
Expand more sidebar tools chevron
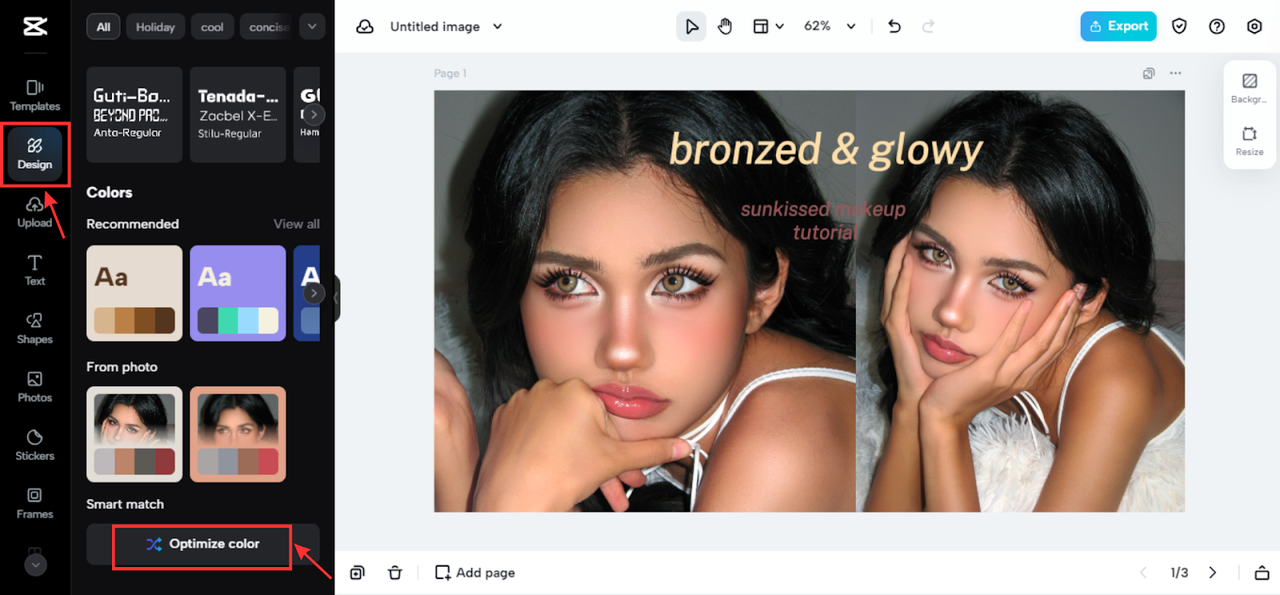35,565
